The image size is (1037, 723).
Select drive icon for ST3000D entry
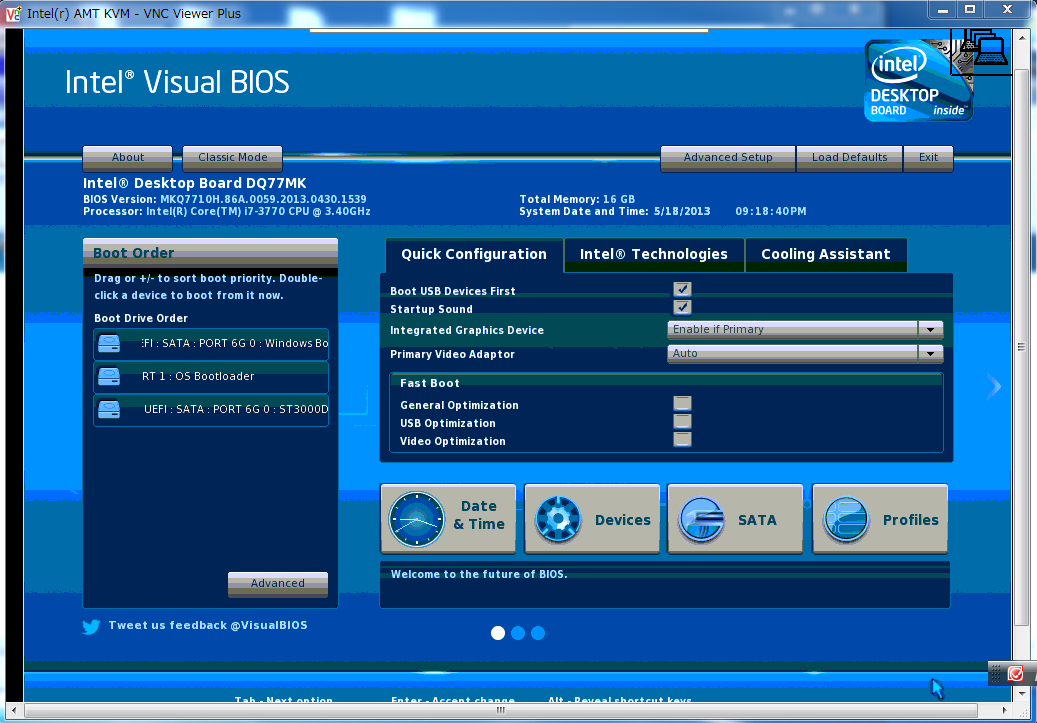pyautogui.click(x=109, y=409)
